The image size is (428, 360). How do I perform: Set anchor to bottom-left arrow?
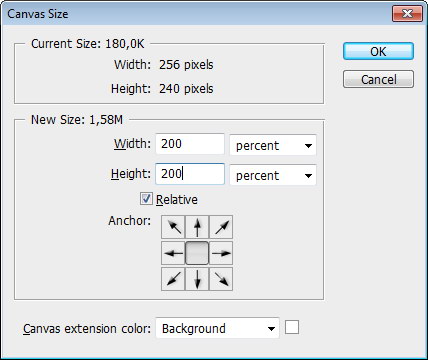pos(173,279)
